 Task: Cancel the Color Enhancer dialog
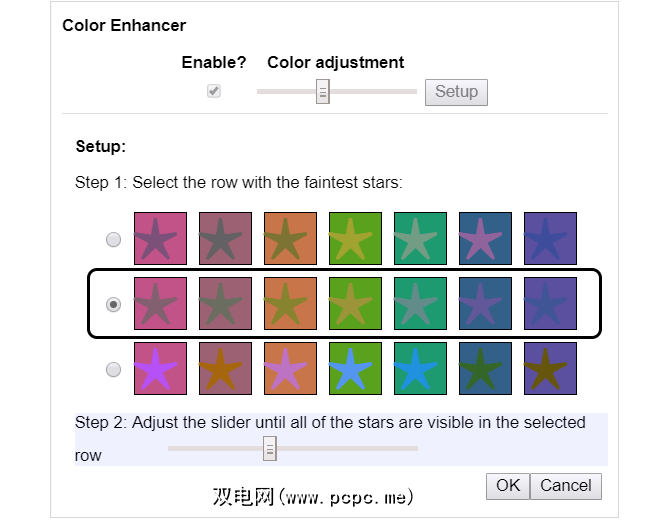pyautogui.click(x=566, y=486)
